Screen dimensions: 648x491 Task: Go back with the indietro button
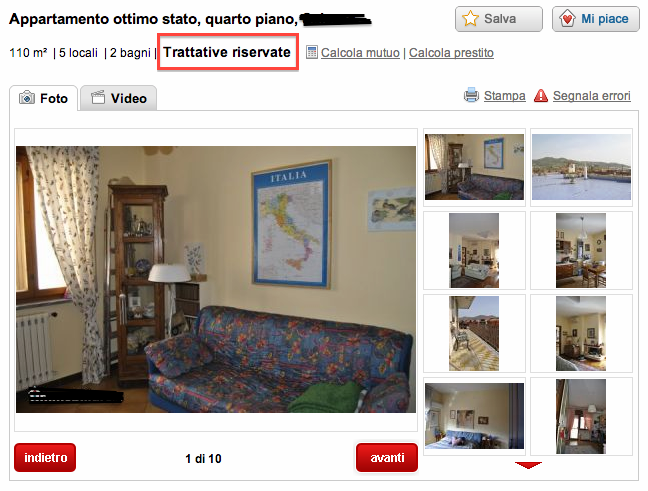(x=45, y=458)
